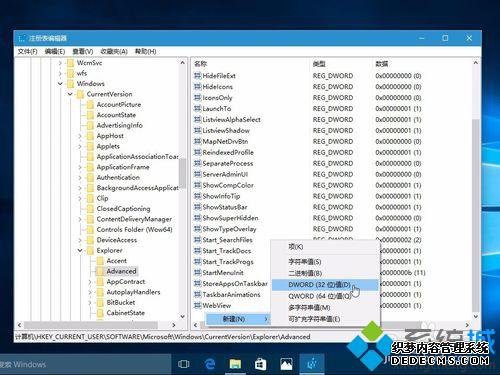Click the ShowSuperHidden value icon
The image size is (500, 375).
pyautogui.click(x=198, y=218)
